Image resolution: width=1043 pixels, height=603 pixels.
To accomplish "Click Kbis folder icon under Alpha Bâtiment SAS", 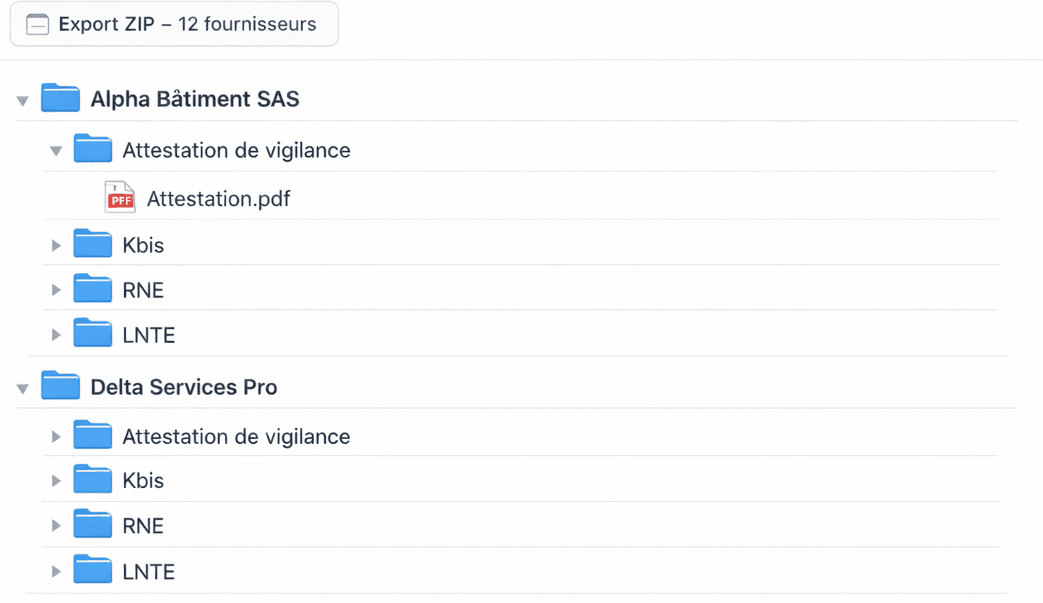I will tap(92, 244).
